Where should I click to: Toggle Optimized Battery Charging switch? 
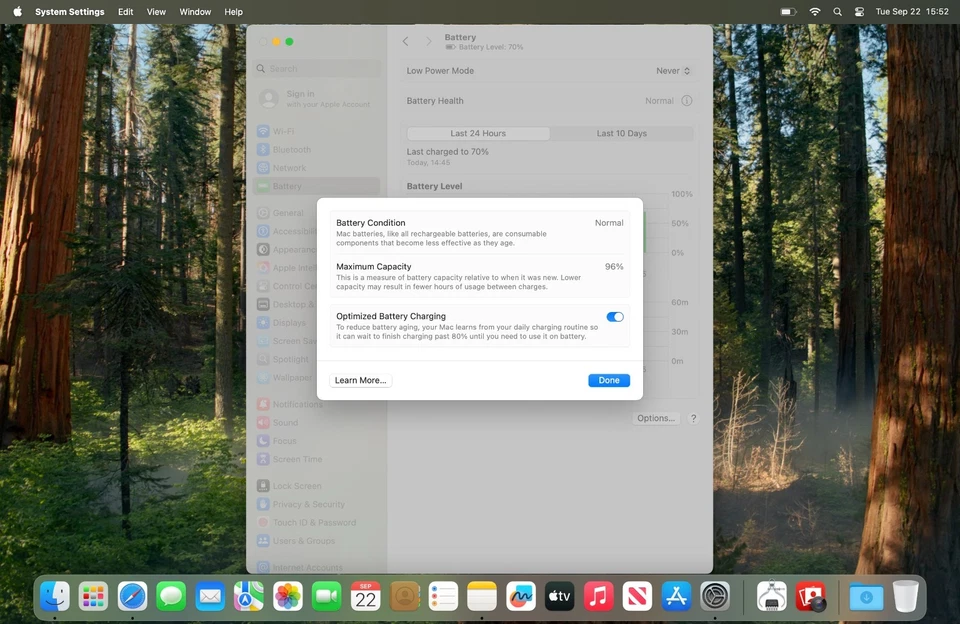[615, 317]
